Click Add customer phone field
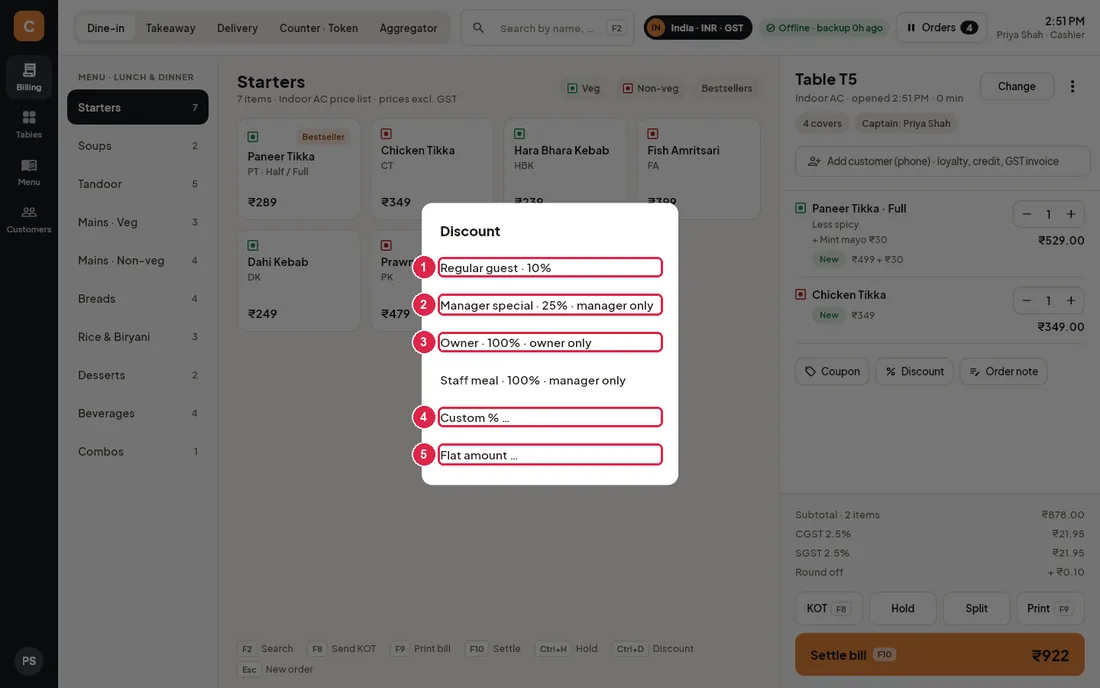The width and height of the screenshot is (1100, 688). pyautogui.click(x=942, y=161)
